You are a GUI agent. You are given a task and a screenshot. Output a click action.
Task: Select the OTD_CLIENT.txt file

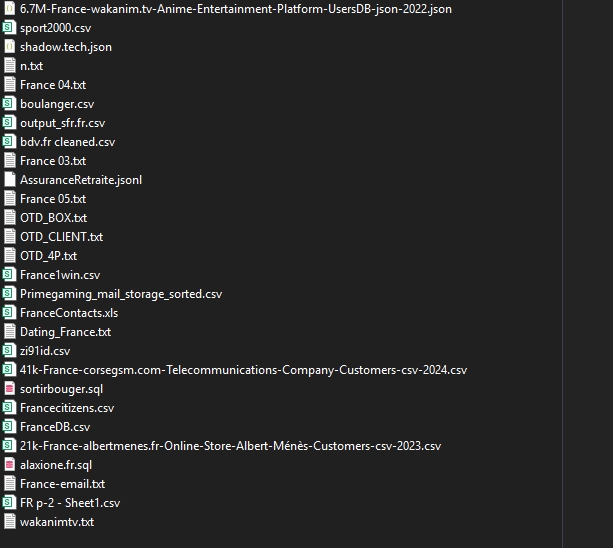[x=61, y=237]
